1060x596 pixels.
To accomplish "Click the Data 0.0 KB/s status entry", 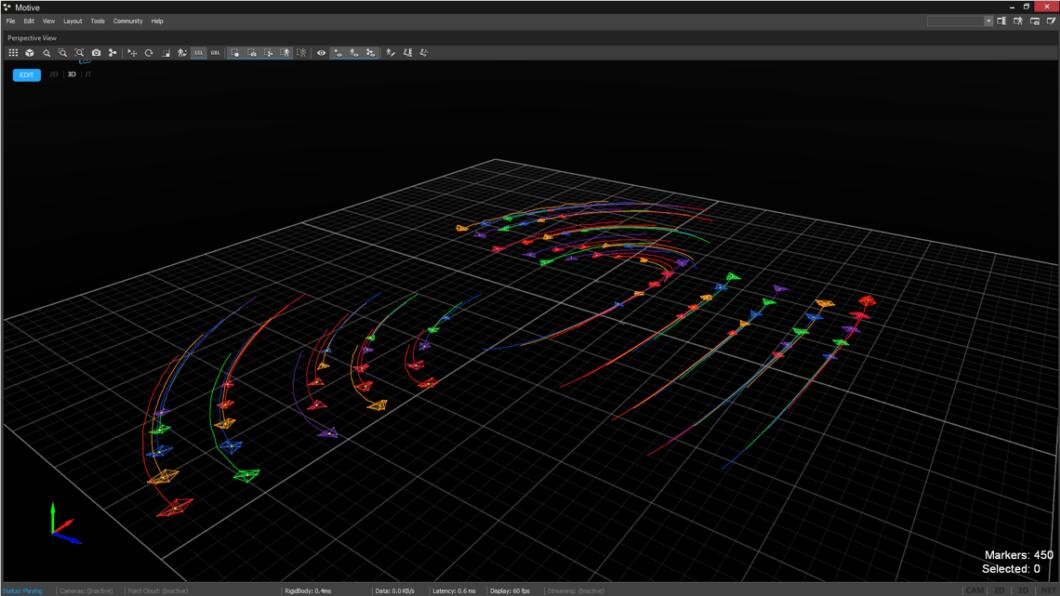I will pos(395,591).
